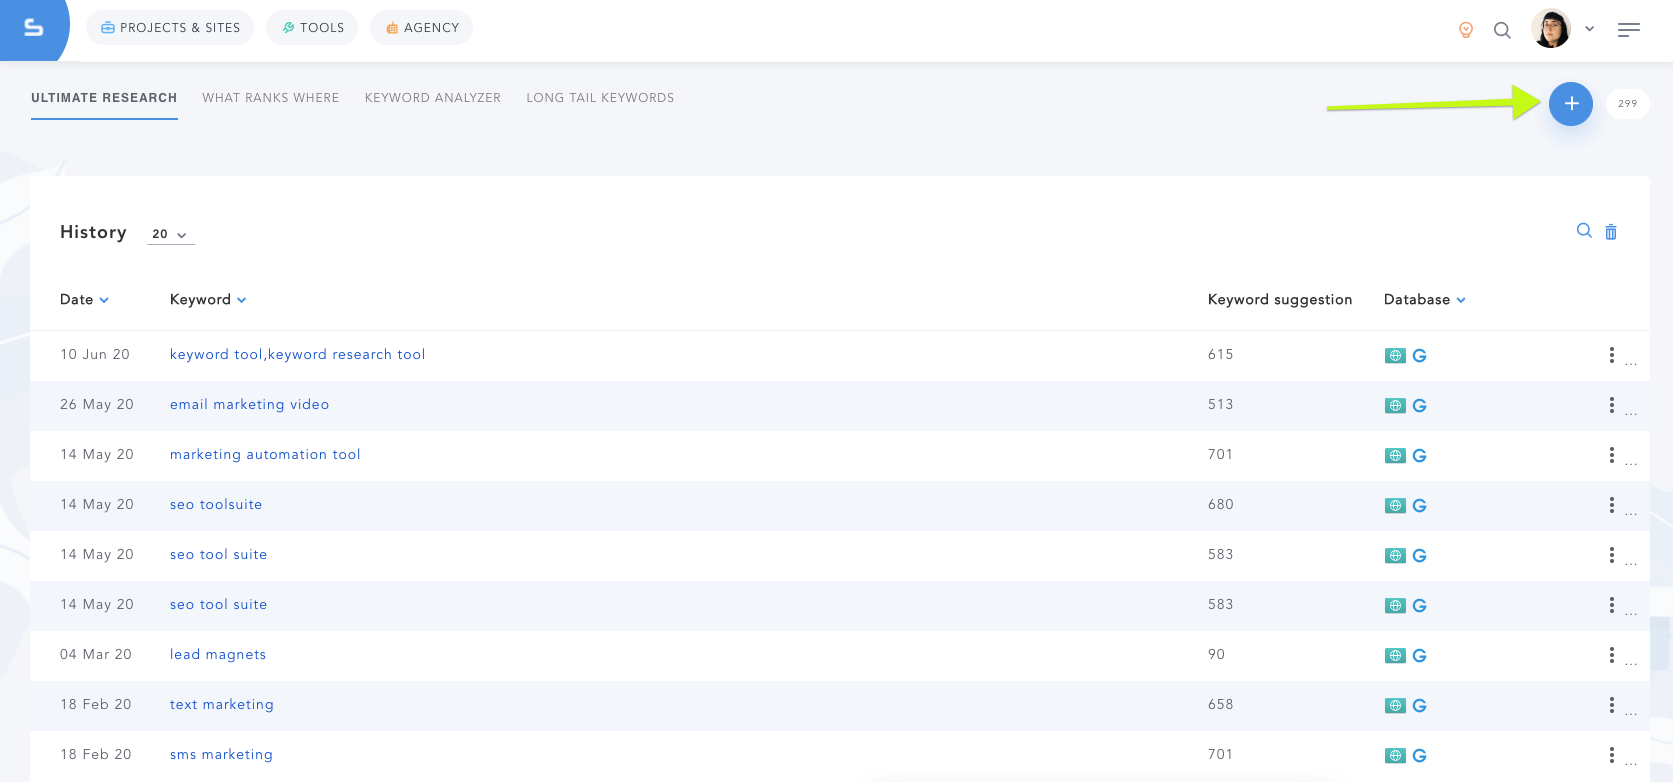Image resolution: width=1673 pixels, height=782 pixels.
Task: Open the 'sms marketing' result
Action: pyautogui.click(x=221, y=755)
